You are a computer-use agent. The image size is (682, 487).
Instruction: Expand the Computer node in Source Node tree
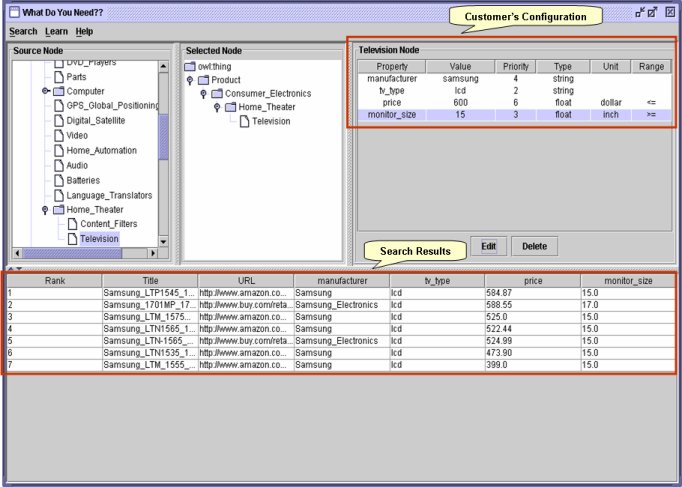(x=45, y=91)
